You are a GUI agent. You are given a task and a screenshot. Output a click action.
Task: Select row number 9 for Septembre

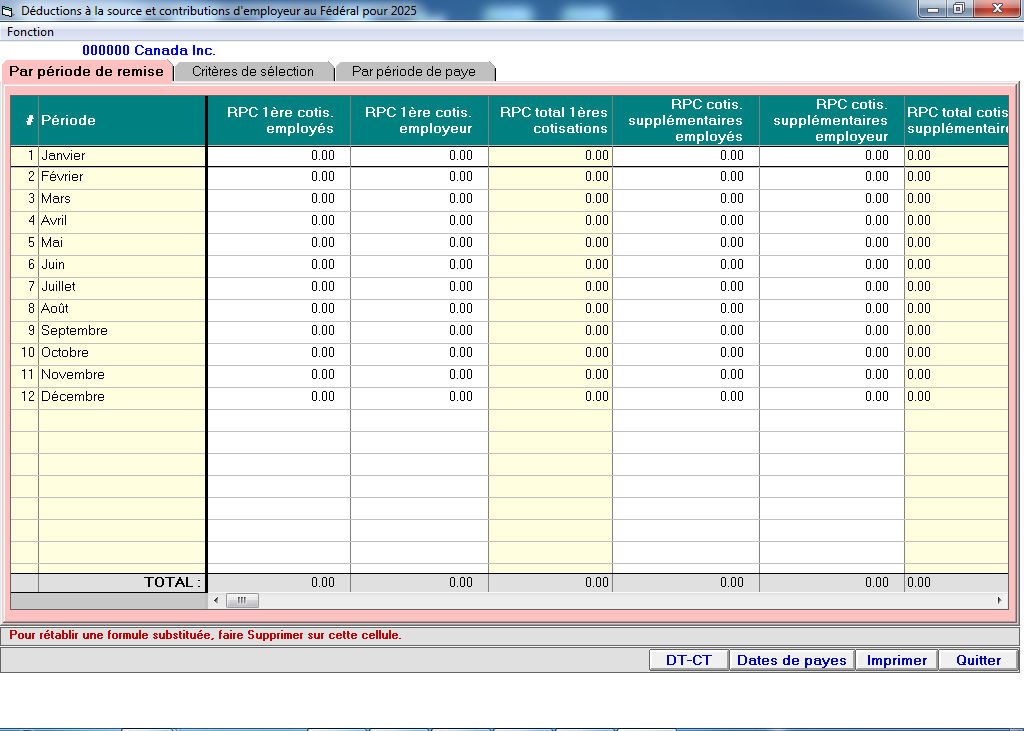[24, 331]
